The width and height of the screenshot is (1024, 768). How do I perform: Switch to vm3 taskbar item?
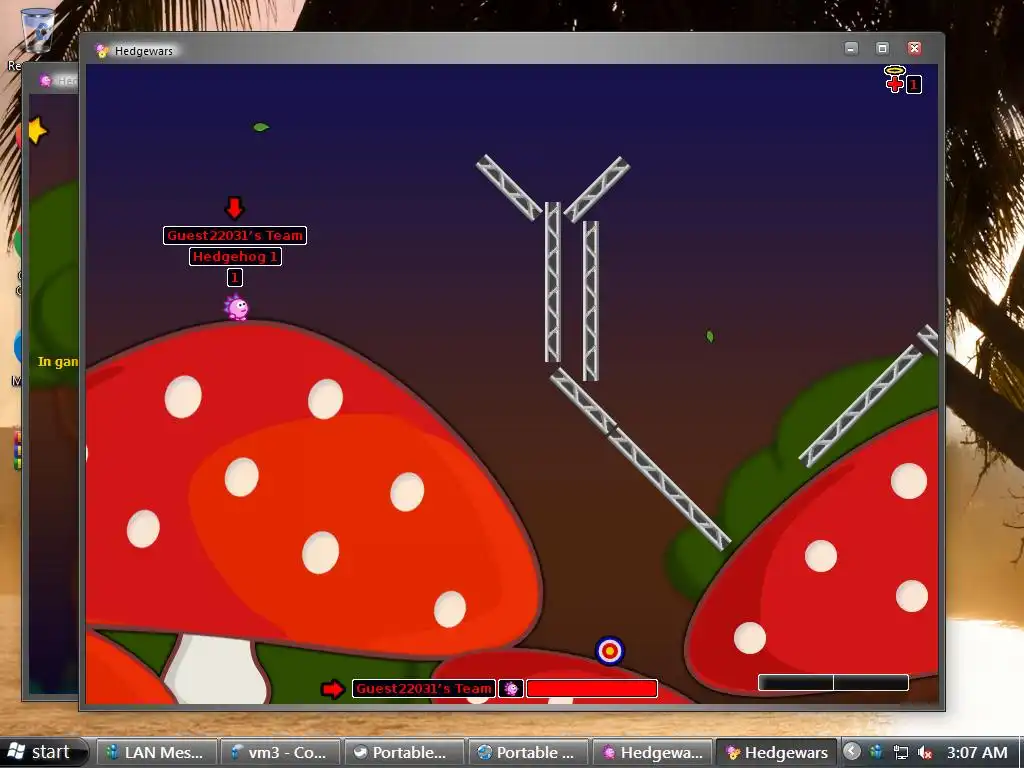pos(280,752)
